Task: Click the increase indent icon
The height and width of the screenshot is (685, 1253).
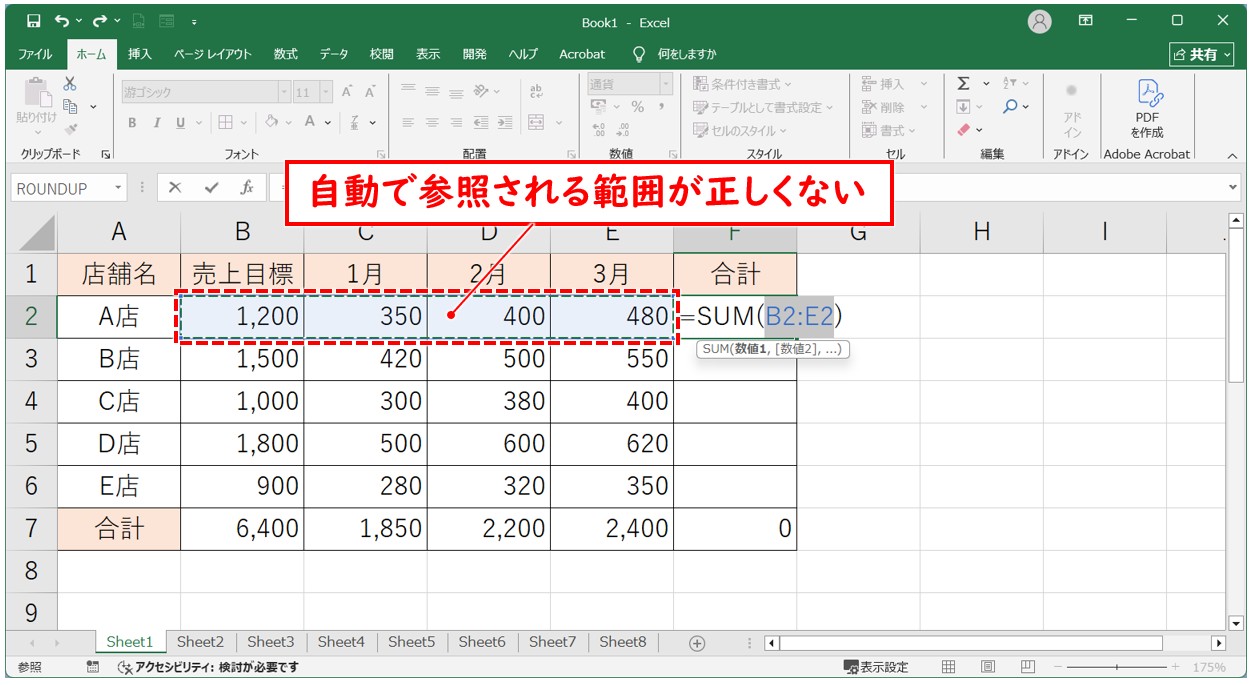Action: tap(503, 122)
